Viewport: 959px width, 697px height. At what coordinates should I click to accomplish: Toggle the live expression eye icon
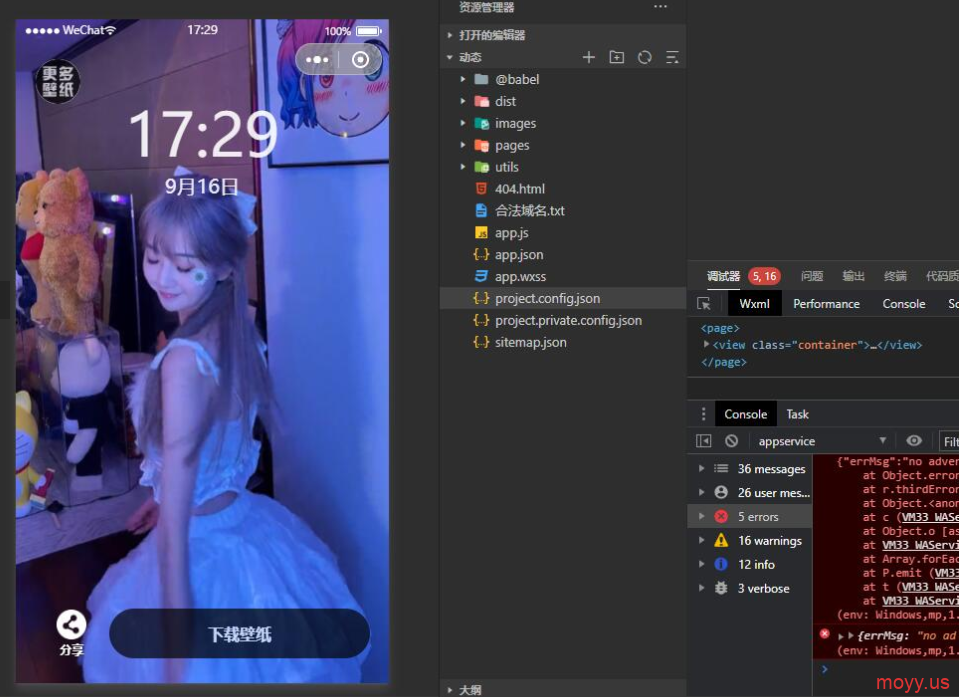coord(914,441)
